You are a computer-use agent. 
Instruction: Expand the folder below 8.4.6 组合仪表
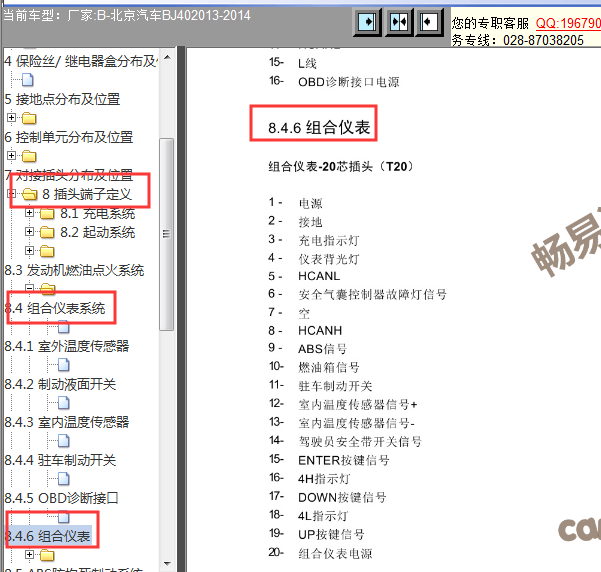(x=30, y=554)
